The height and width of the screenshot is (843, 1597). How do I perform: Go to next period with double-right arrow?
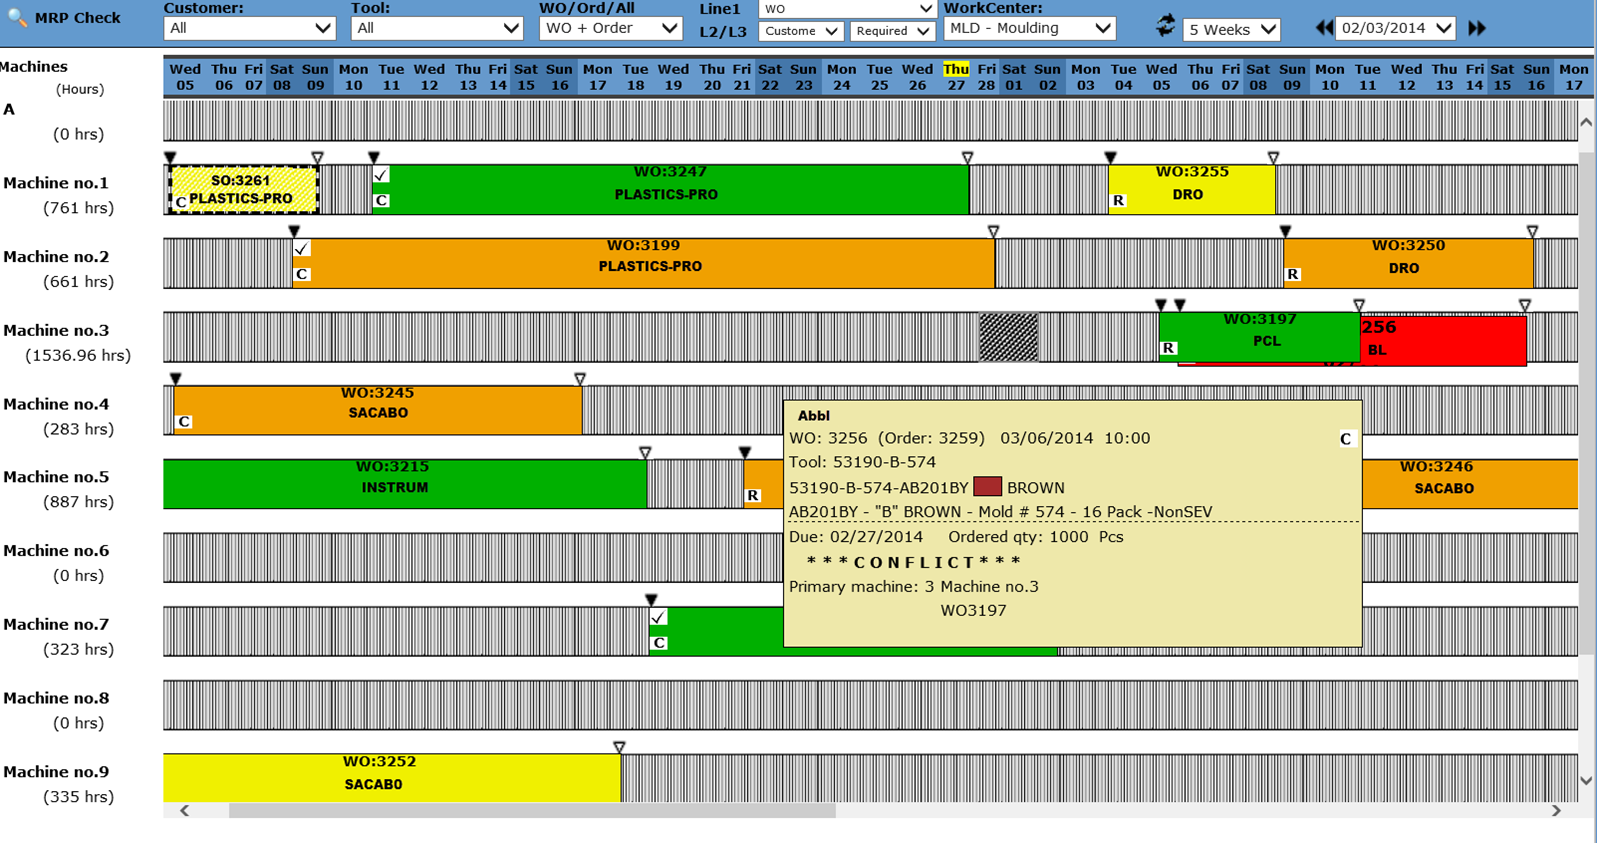pyautogui.click(x=1477, y=28)
